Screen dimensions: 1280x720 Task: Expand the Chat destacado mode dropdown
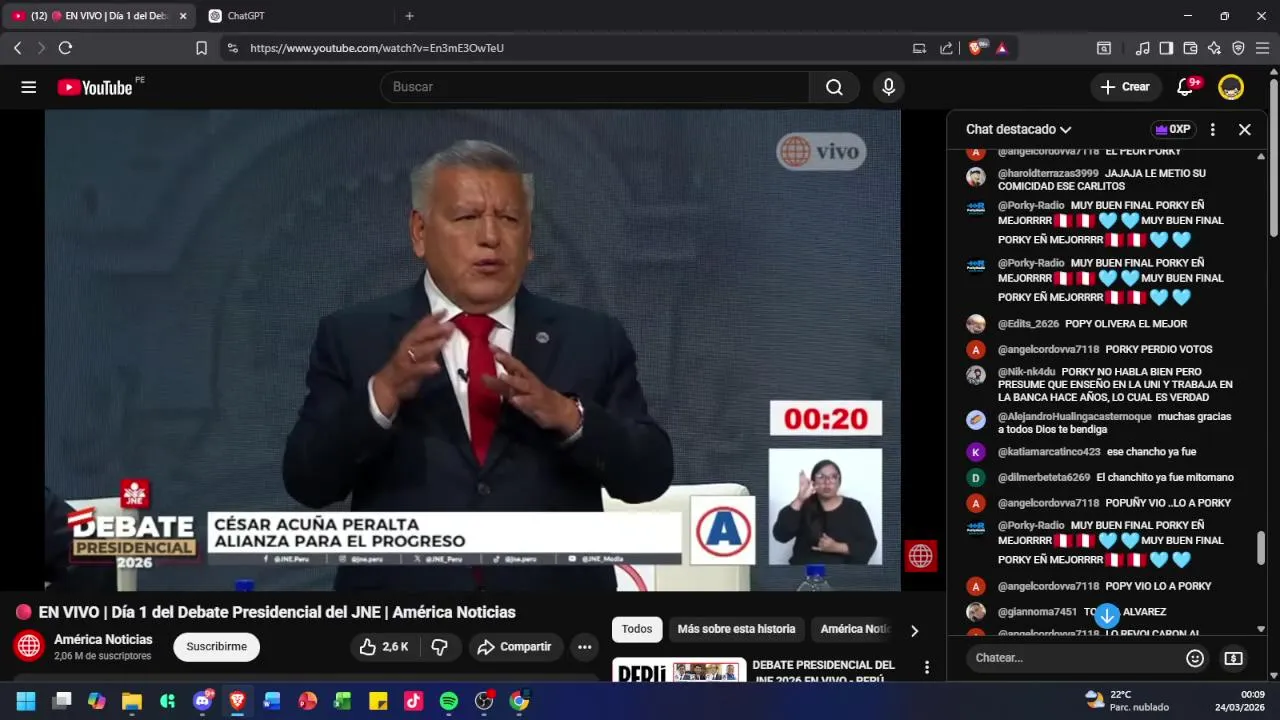tap(1018, 129)
